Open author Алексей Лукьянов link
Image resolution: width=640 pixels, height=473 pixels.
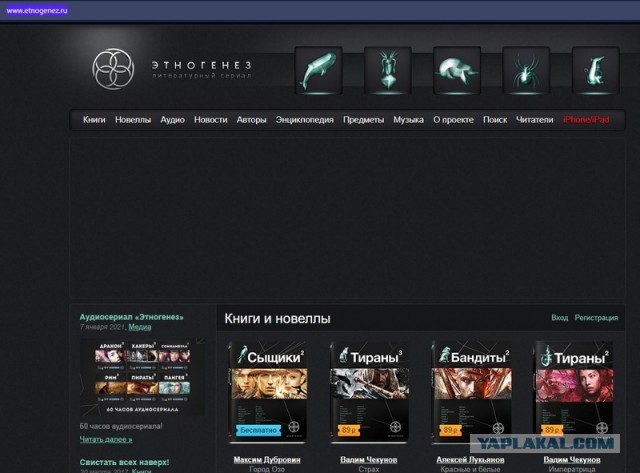tap(470, 460)
